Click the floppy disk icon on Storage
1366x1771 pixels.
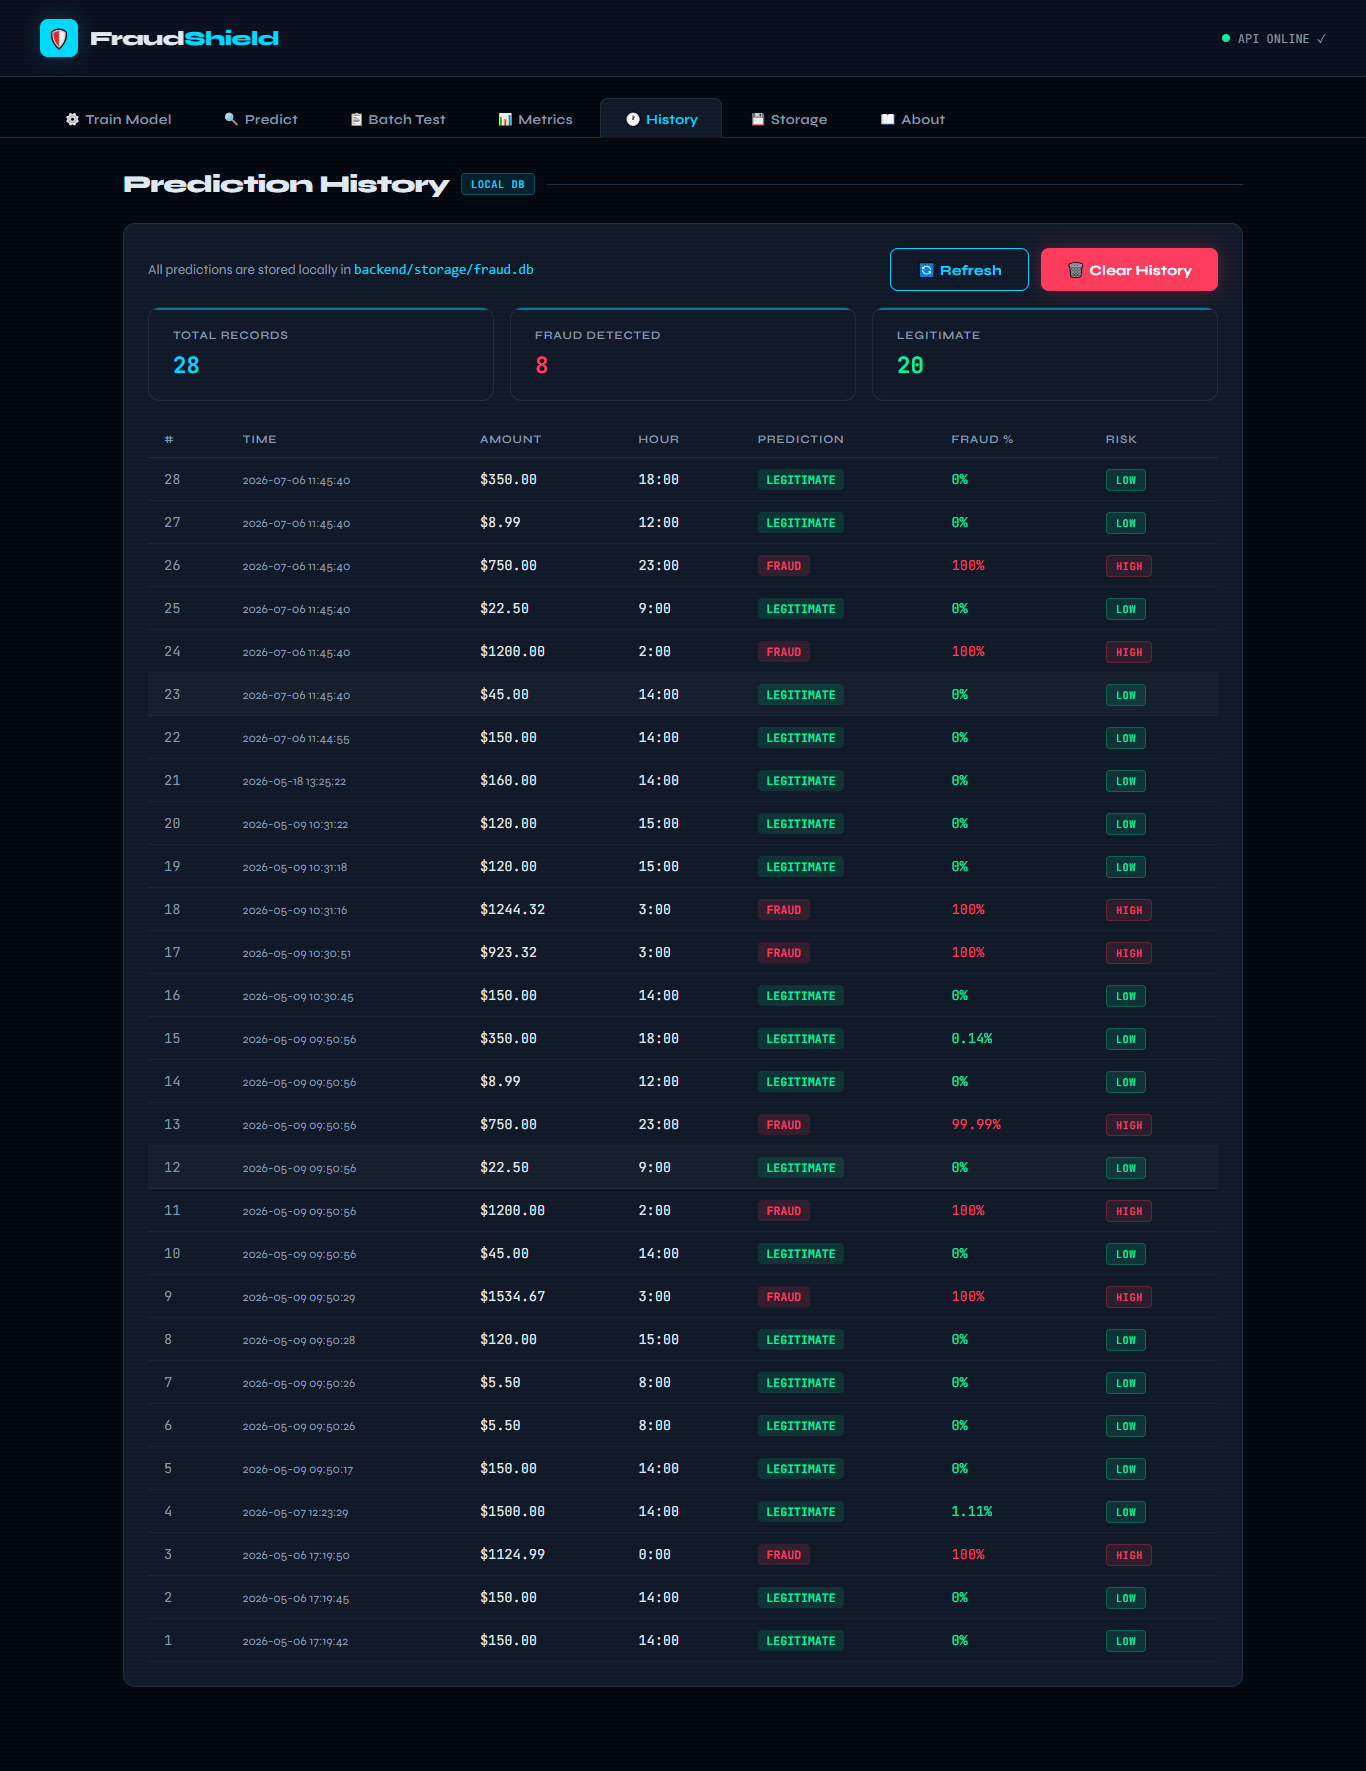tap(758, 119)
